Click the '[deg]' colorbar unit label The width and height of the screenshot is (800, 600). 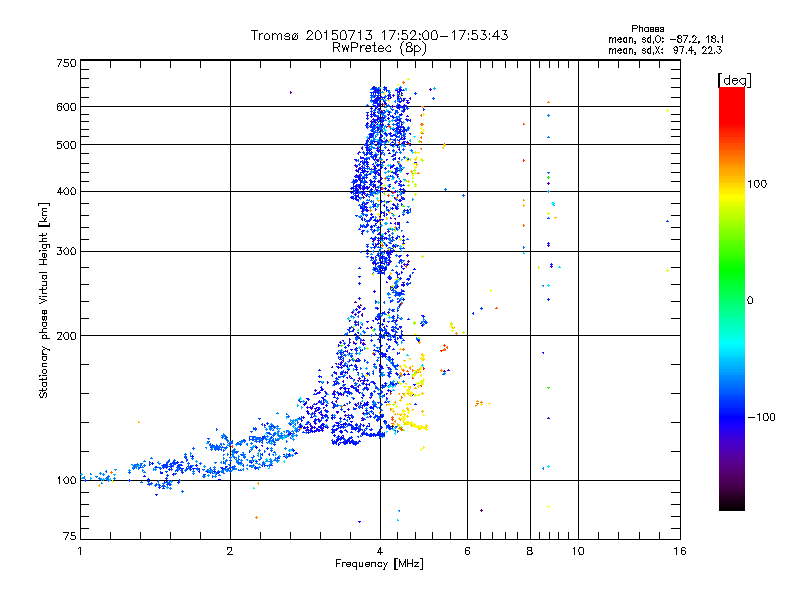pyautogui.click(x=734, y=80)
